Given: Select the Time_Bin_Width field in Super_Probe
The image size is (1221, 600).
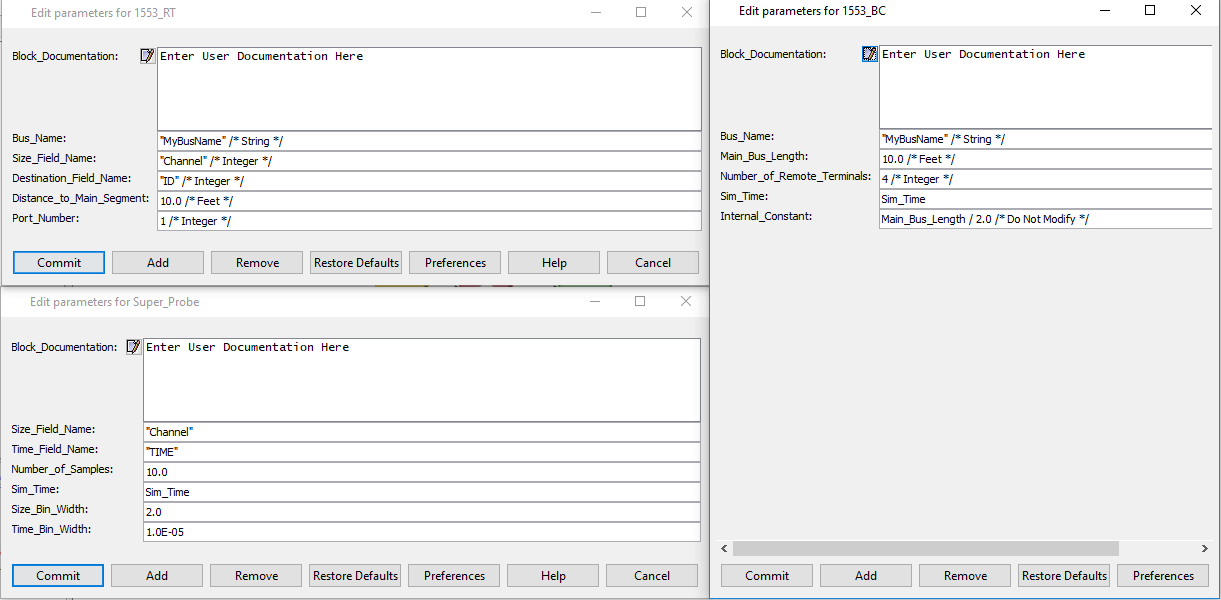Looking at the screenshot, I should [421, 532].
